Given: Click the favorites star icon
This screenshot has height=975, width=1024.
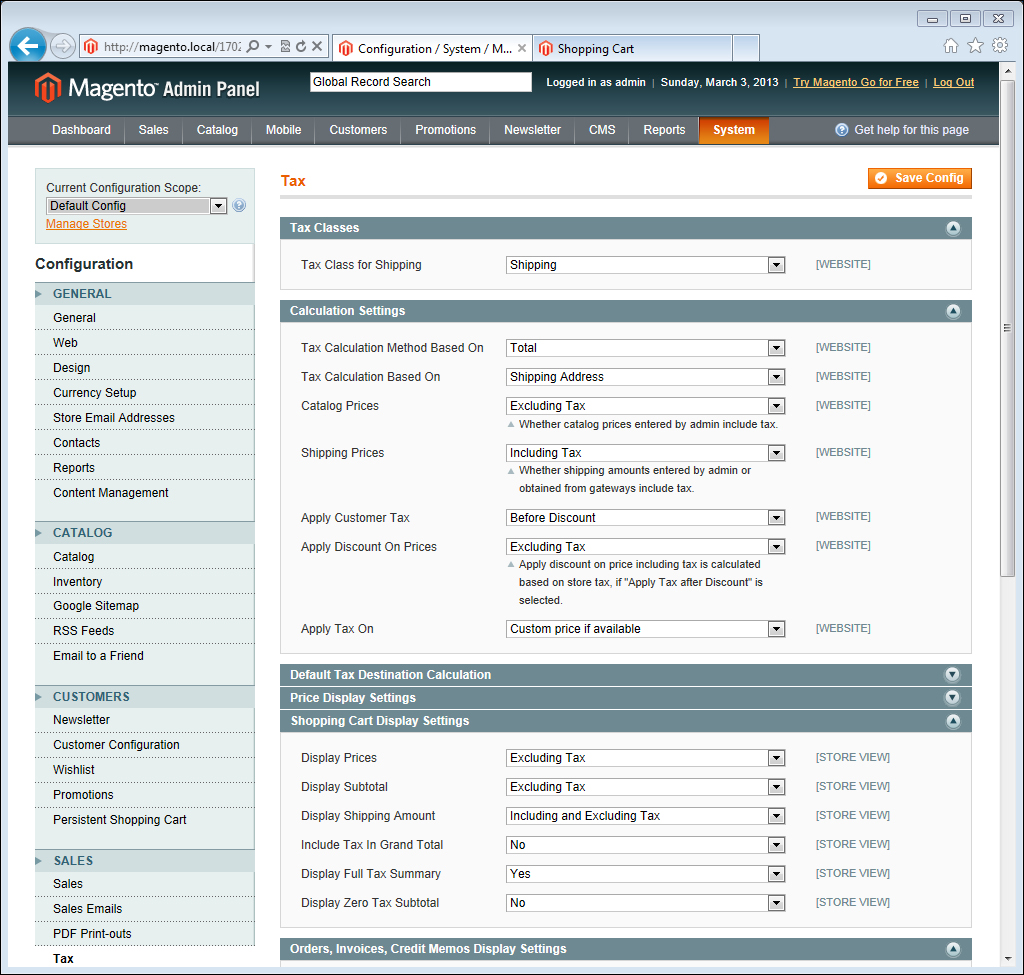Looking at the screenshot, I should 975,46.
